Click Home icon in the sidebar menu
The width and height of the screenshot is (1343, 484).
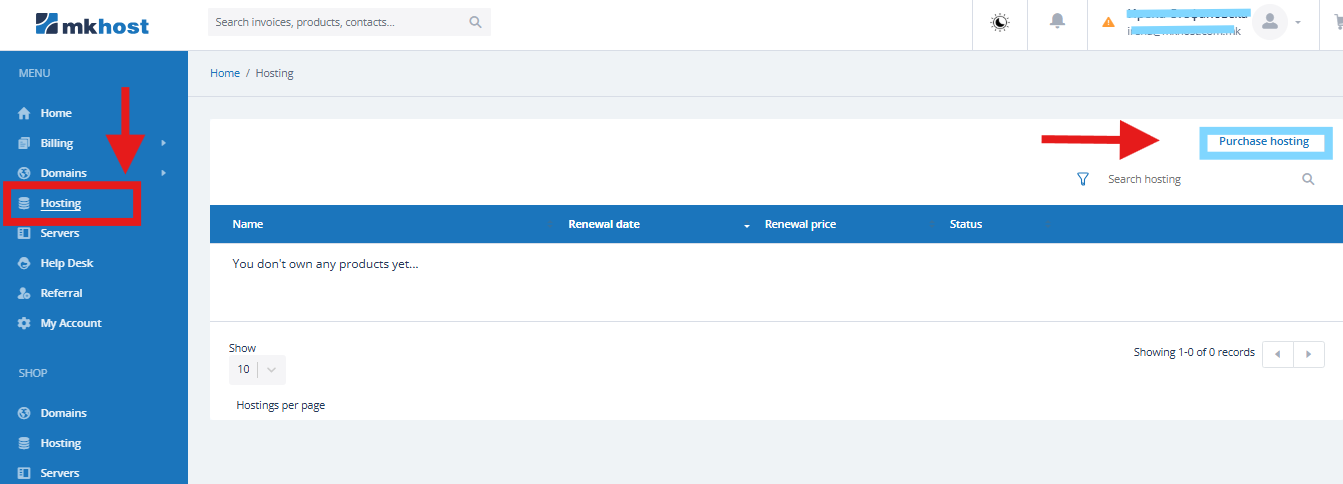24,113
